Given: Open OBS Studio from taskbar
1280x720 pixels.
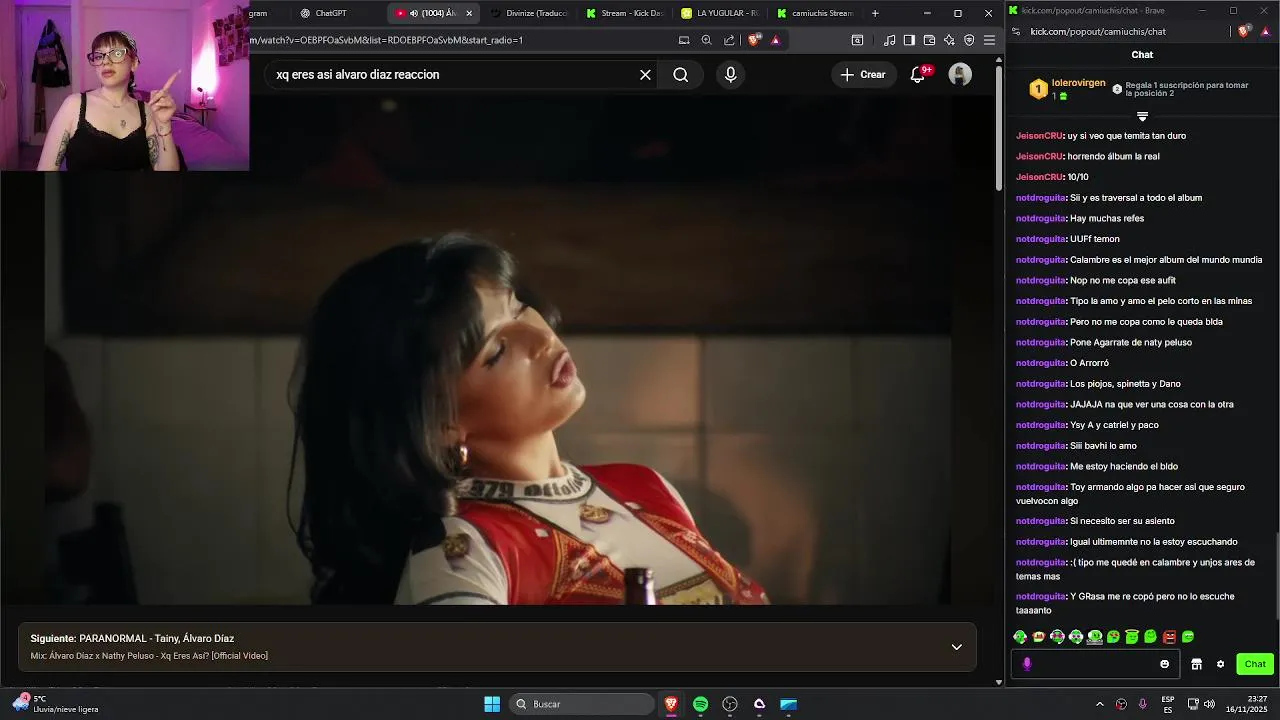Looking at the screenshot, I should tap(730, 704).
